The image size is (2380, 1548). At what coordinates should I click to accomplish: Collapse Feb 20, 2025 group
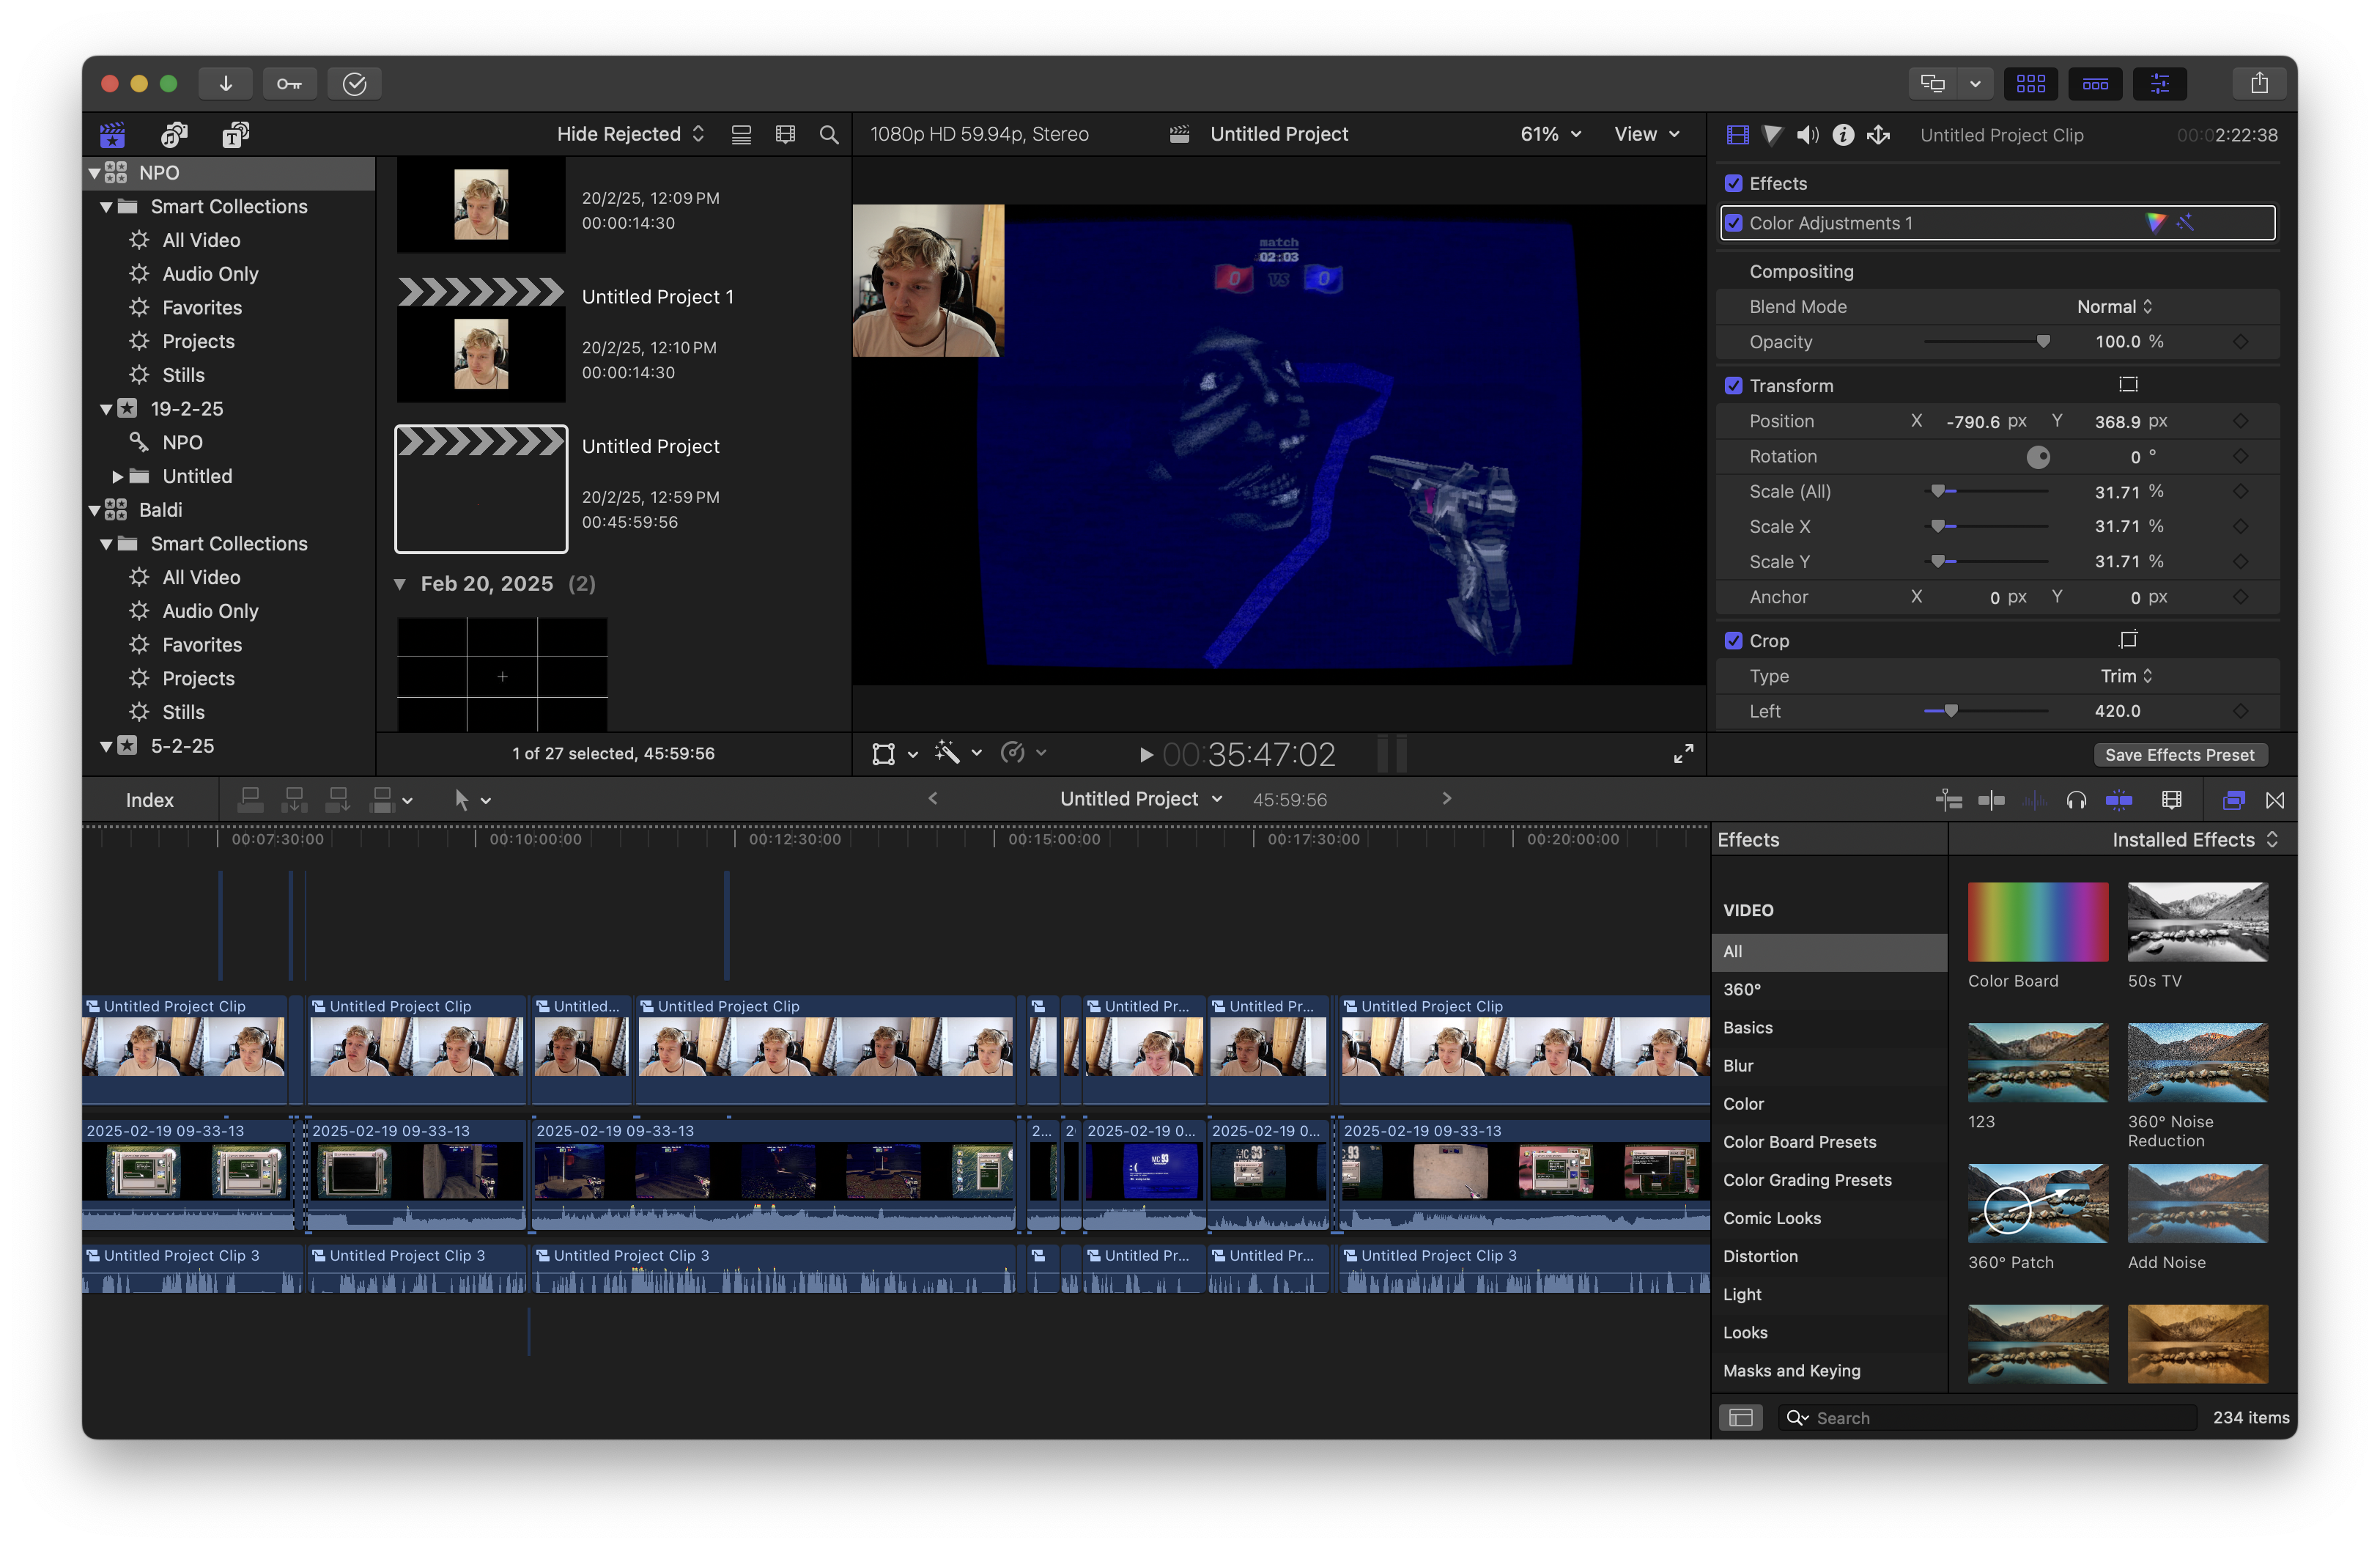(x=400, y=584)
